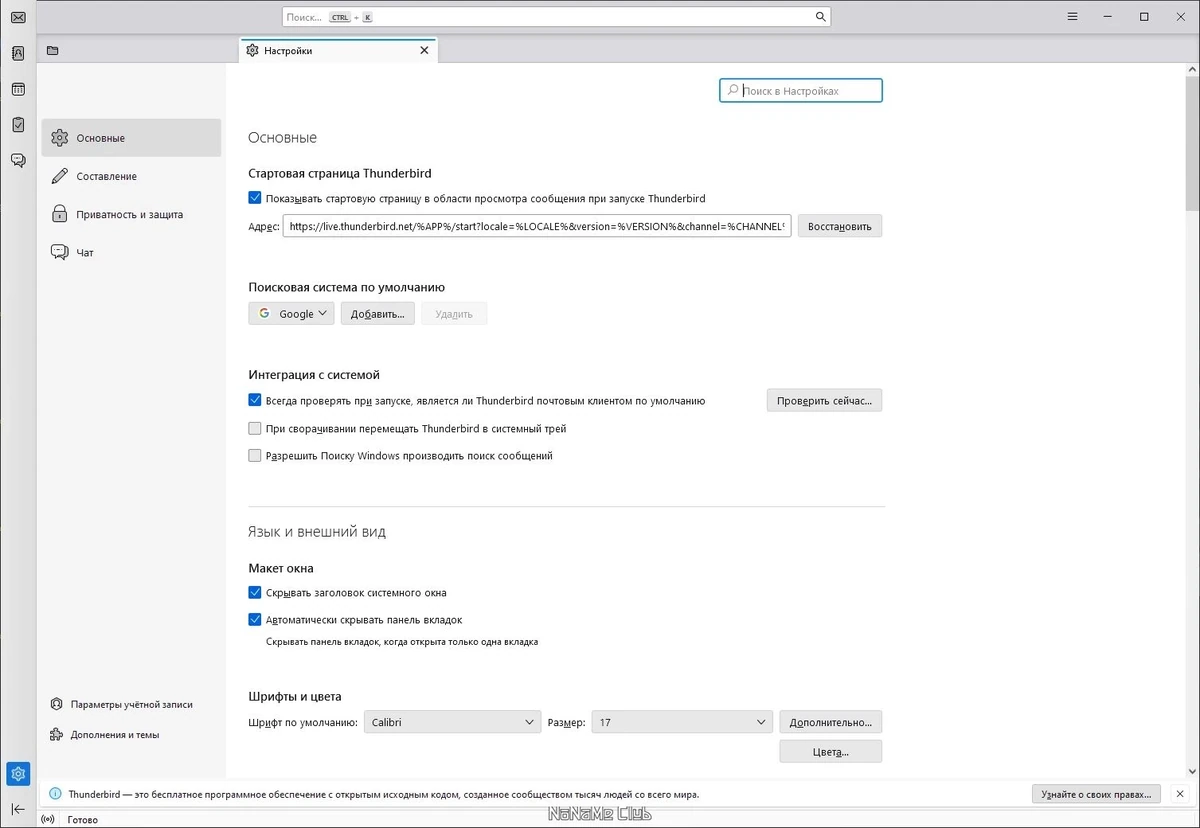Toggle default mail client check at startup

click(255, 400)
